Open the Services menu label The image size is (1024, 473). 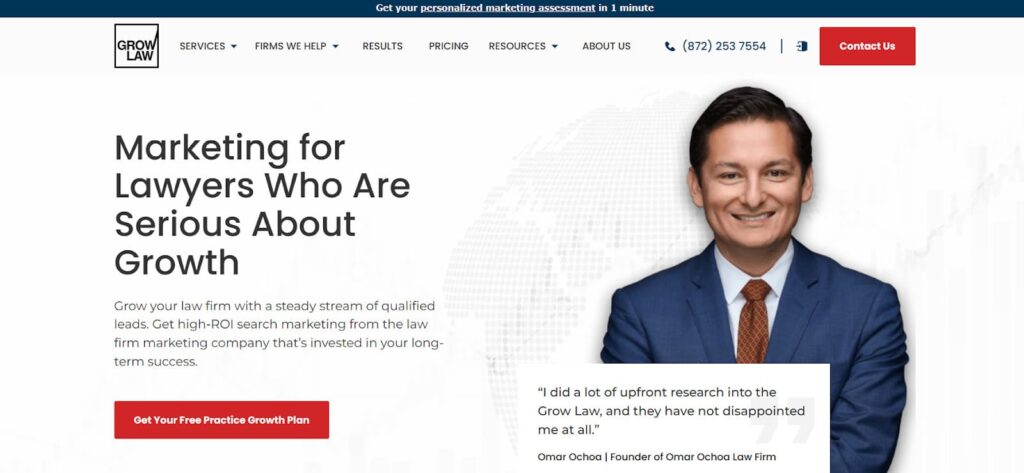click(x=202, y=46)
